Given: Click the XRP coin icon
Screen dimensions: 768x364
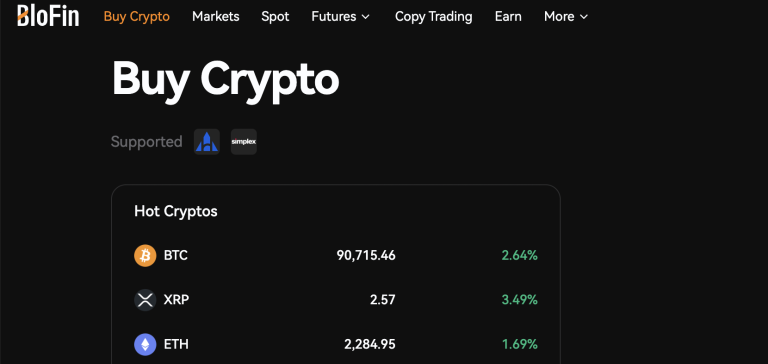Looking at the screenshot, I should [x=145, y=300].
